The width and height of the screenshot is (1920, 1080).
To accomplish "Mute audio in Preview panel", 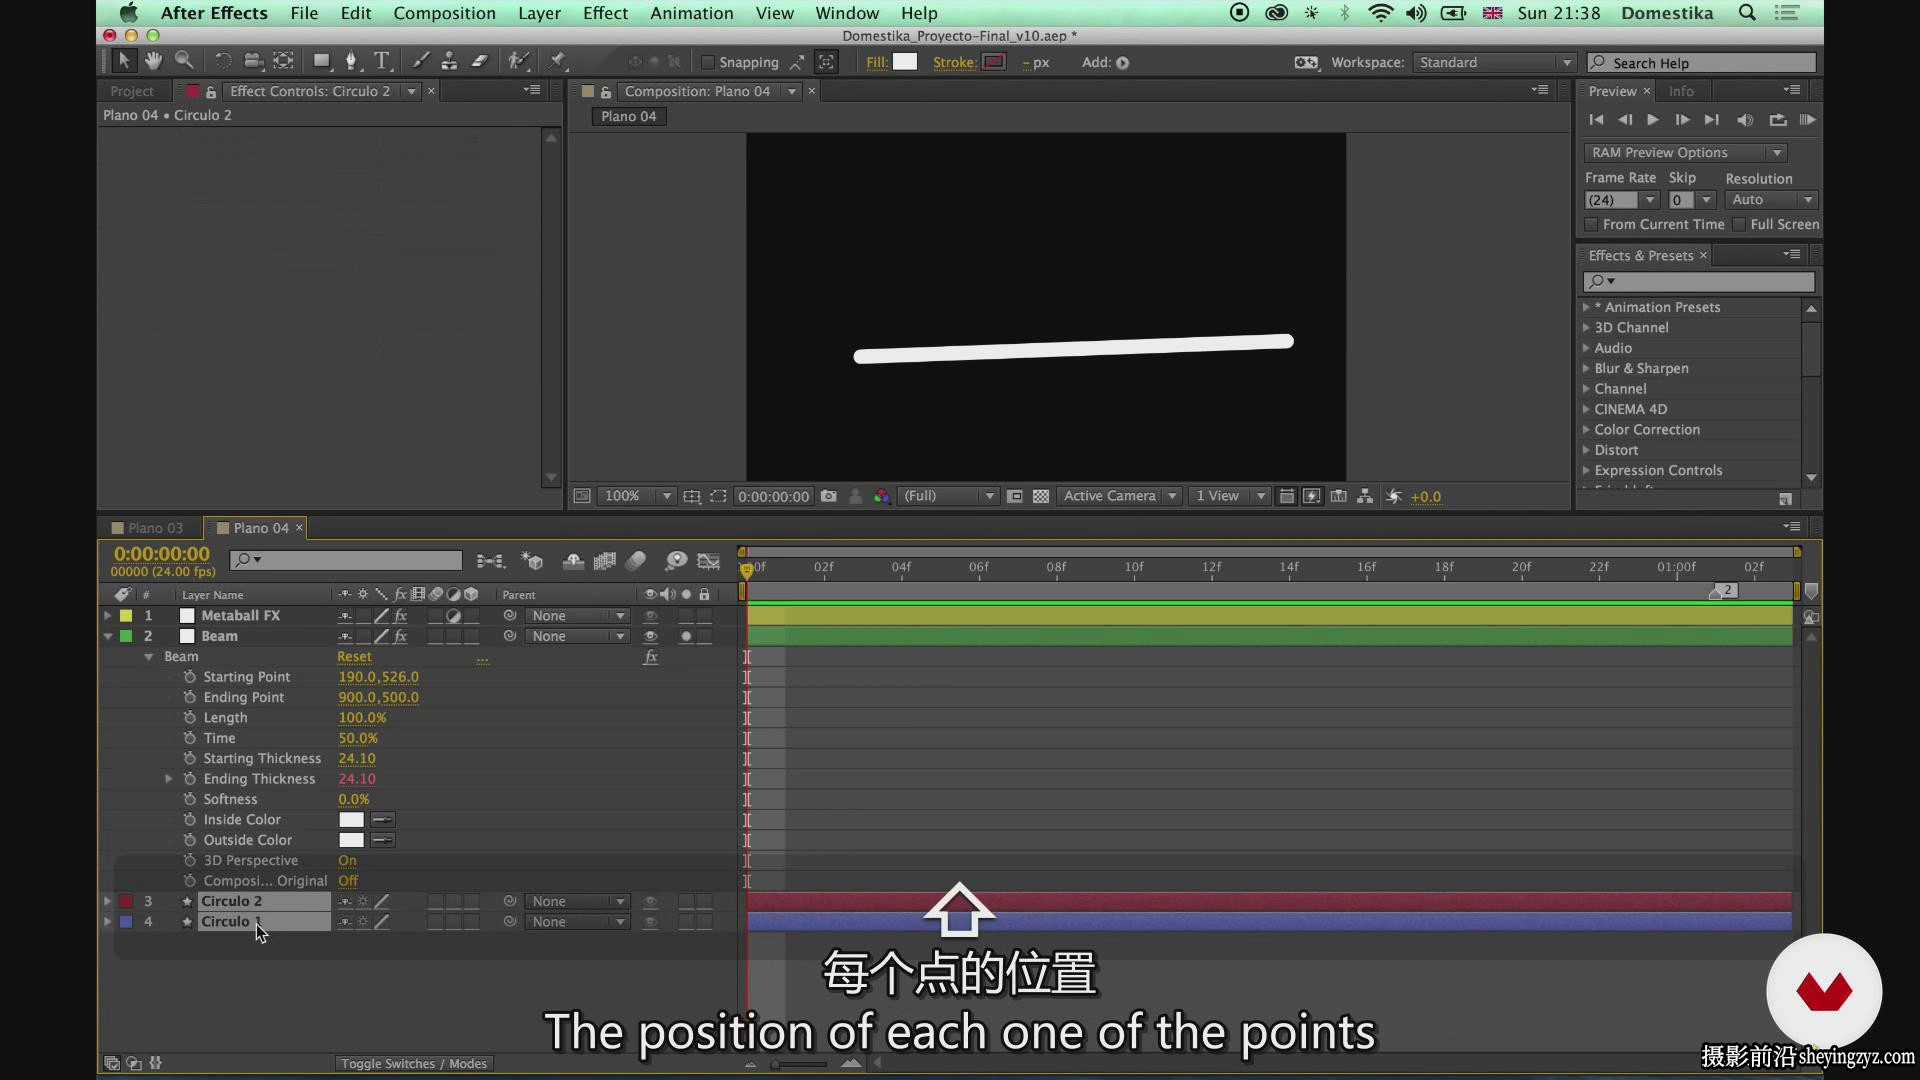I will pos(1745,120).
